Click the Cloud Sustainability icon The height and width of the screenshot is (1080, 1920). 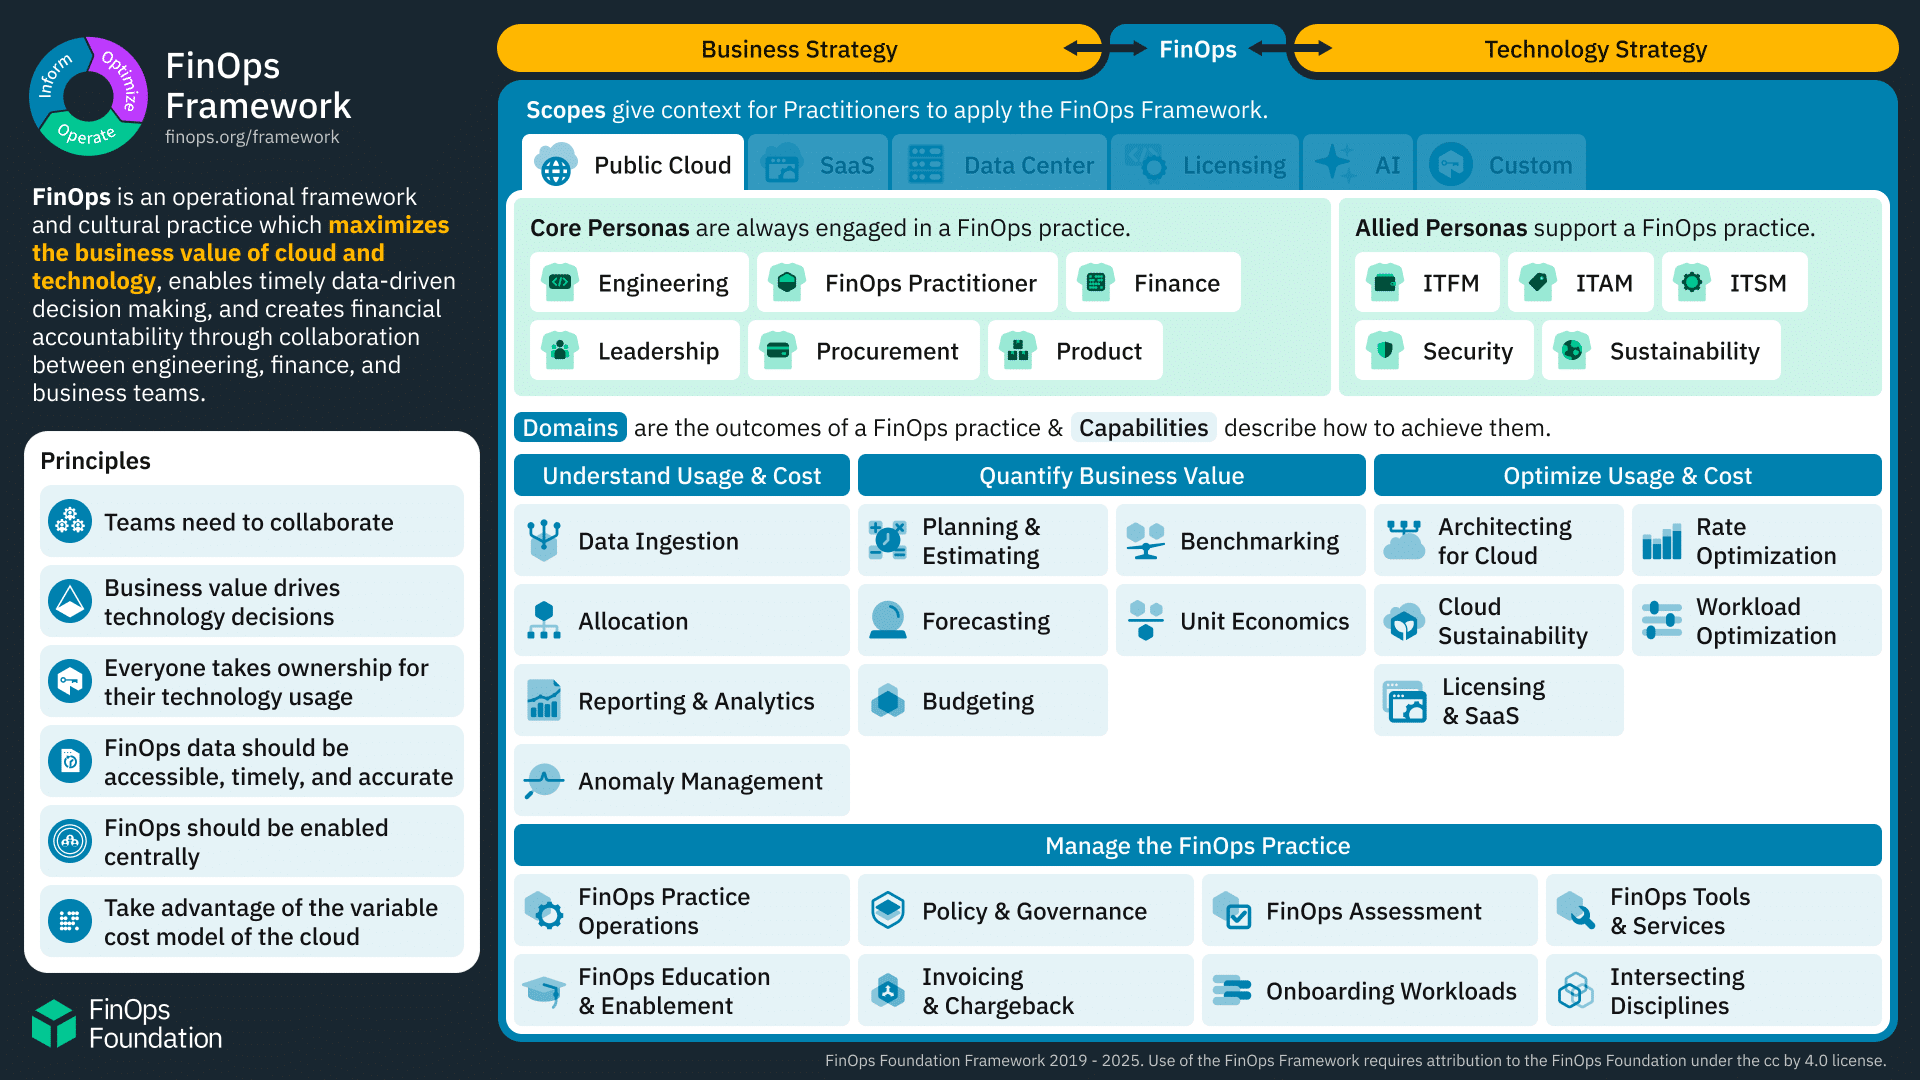coord(1403,621)
